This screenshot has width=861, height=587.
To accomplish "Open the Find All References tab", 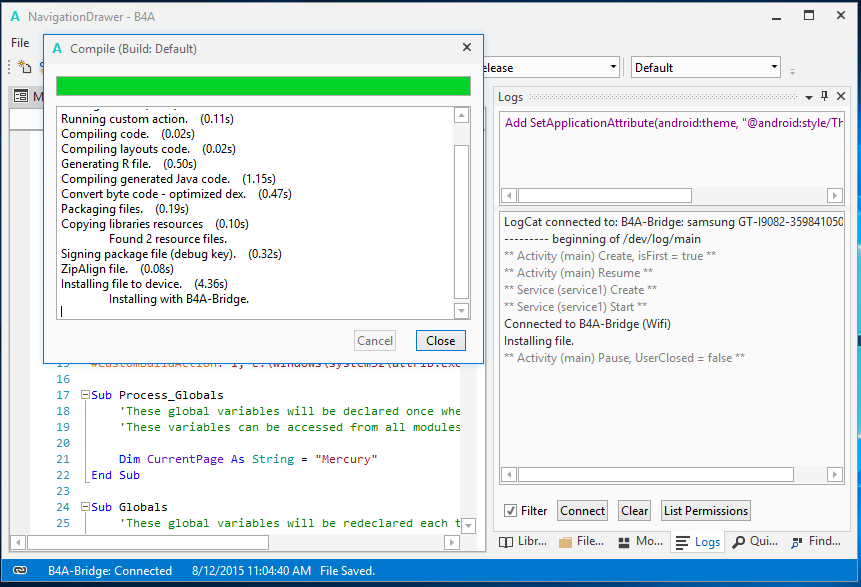I will 816,541.
